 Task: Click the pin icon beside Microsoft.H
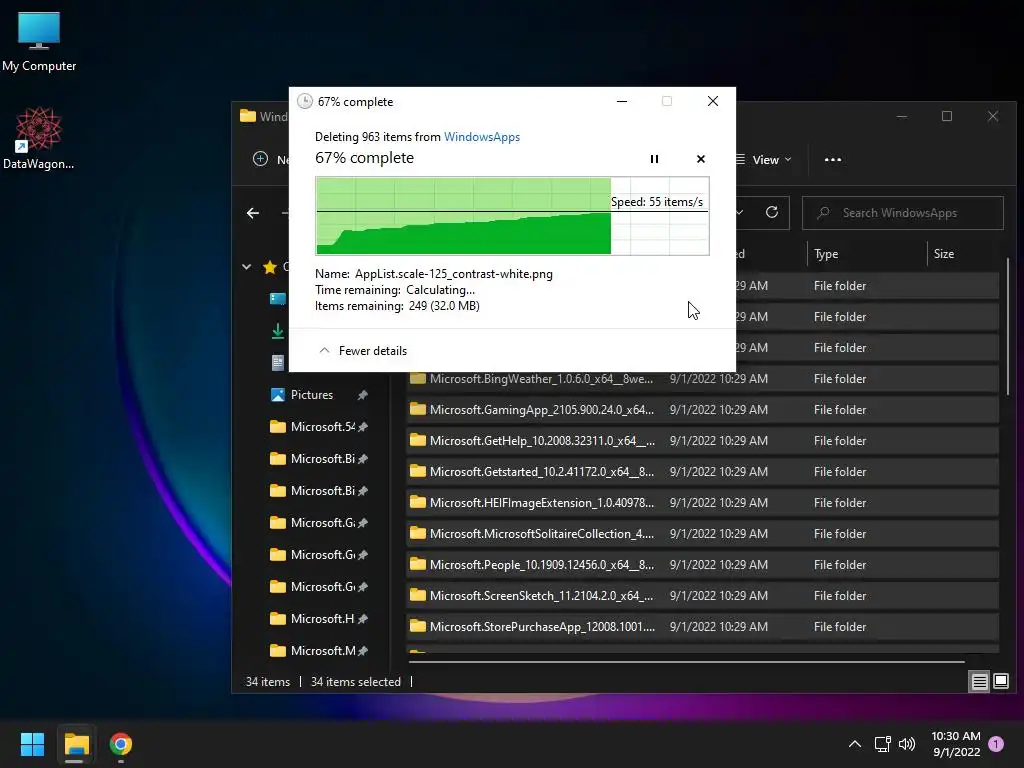pyautogui.click(x=362, y=618)
